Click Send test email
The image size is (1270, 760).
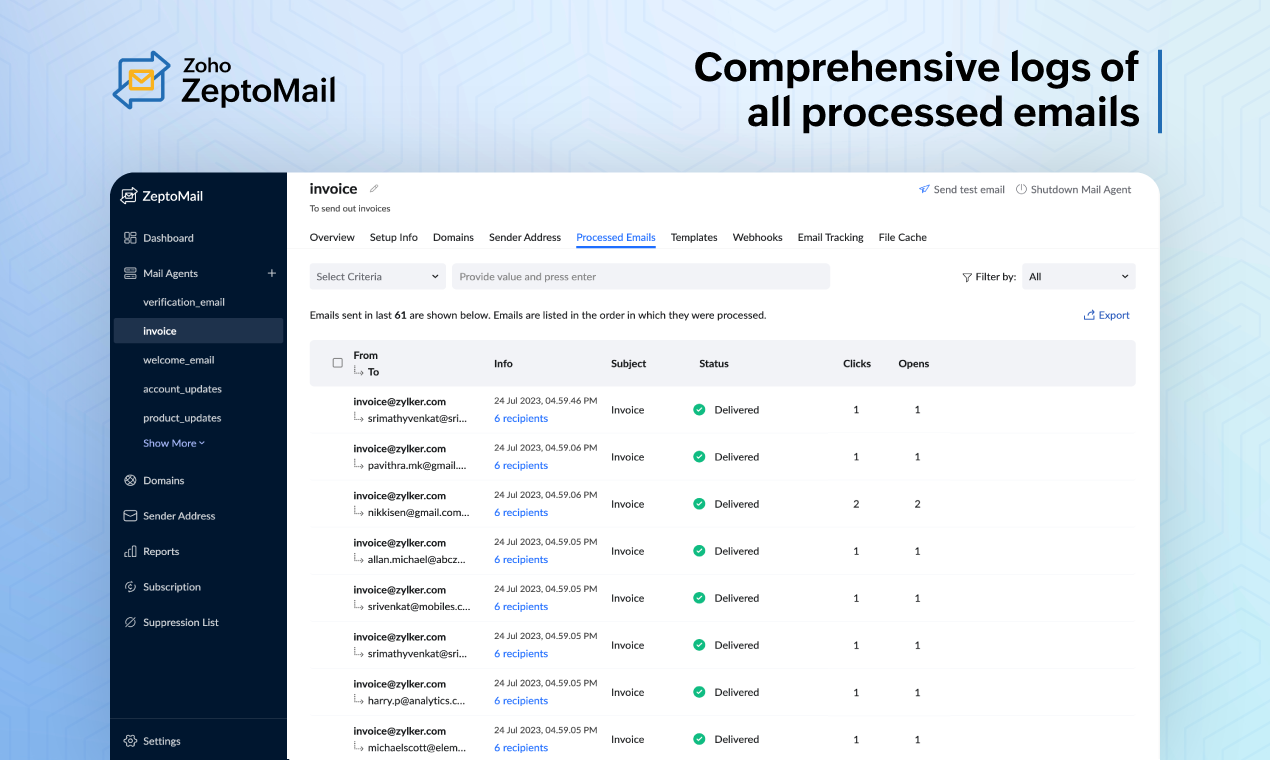961,188
